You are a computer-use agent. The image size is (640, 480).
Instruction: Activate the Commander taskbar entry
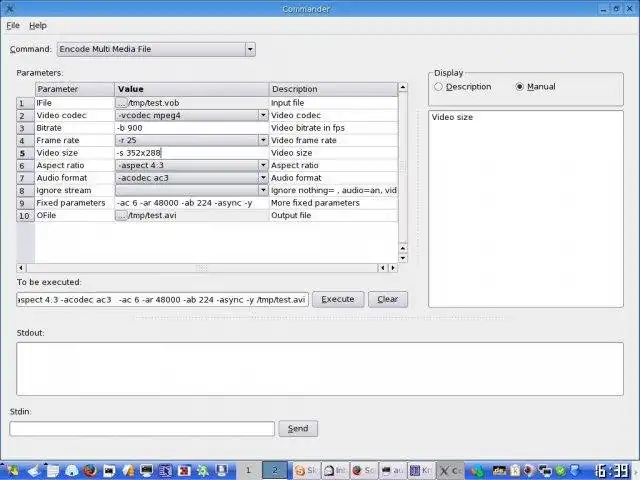(451, 471)
